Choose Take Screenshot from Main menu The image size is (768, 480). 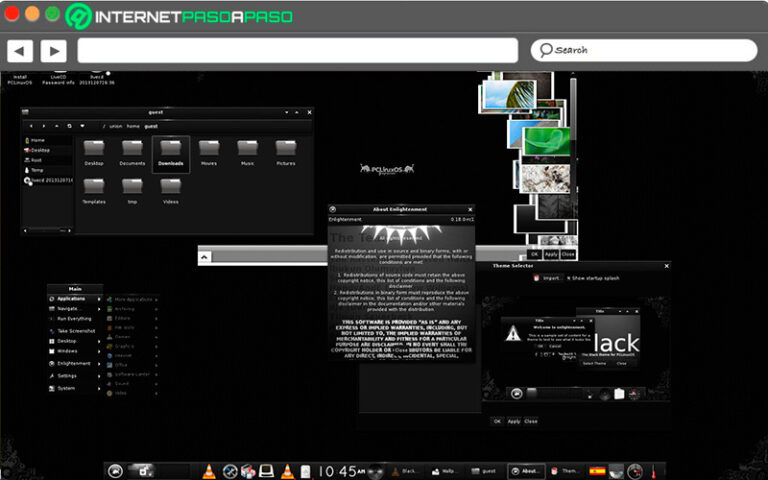(77, 330)
